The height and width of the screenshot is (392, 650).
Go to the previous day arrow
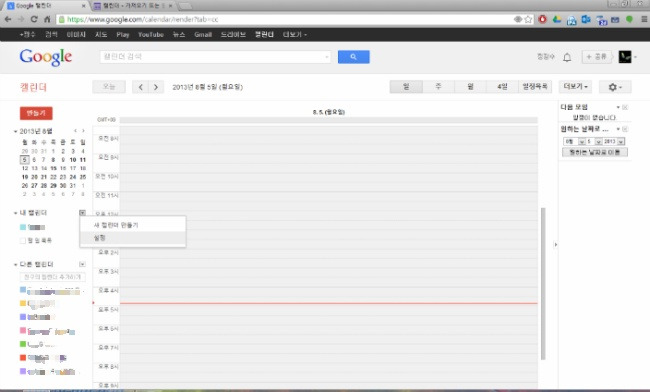tap(141, 87)
